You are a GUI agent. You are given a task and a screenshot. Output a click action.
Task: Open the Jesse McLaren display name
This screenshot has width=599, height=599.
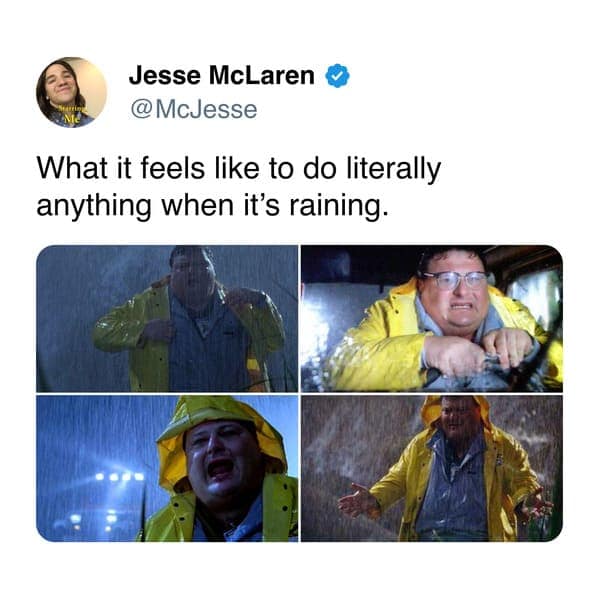click(222, 76)
